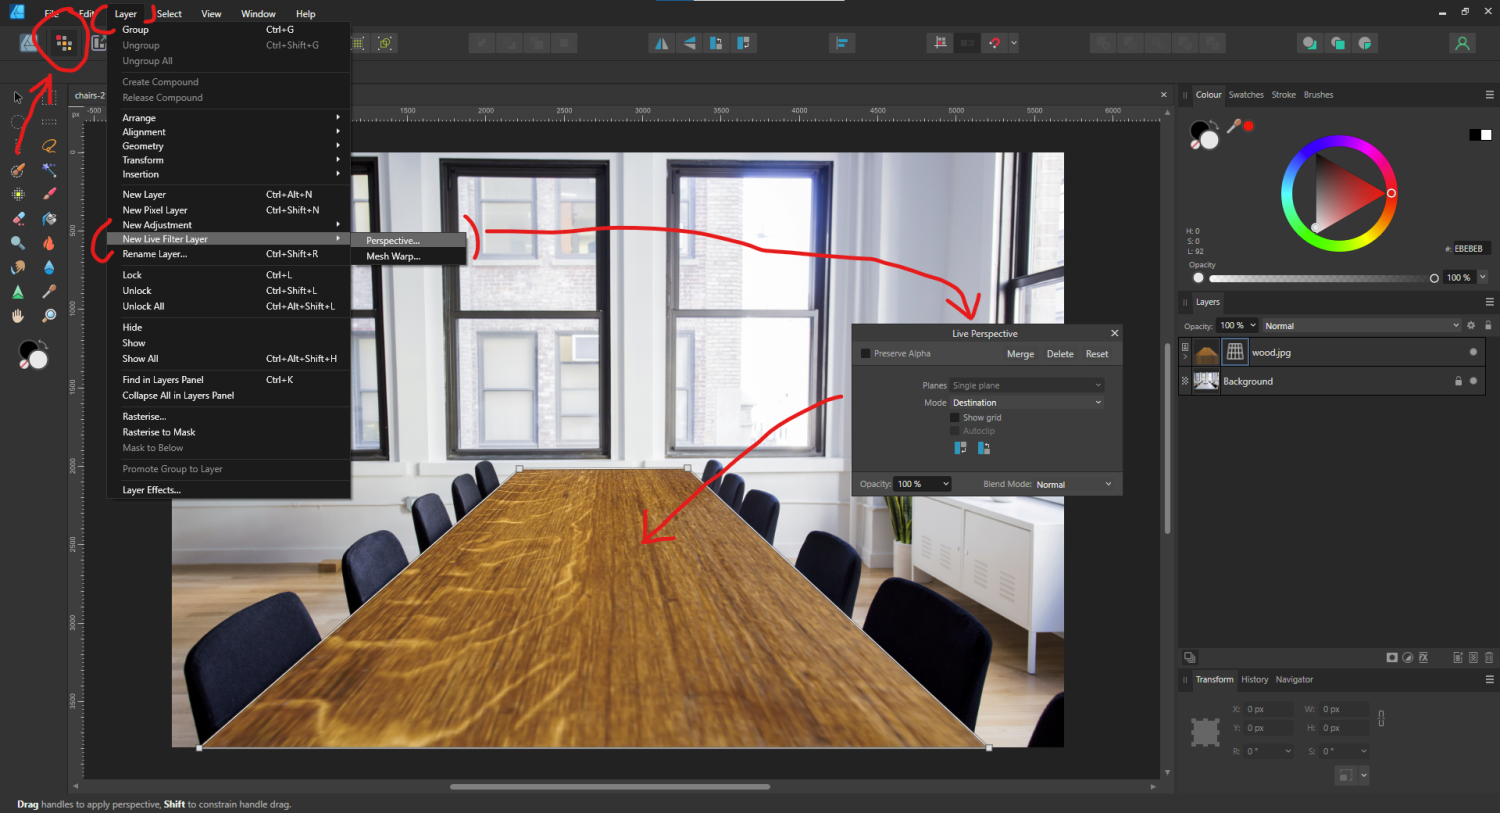The image size is (1500, 813).
Task: Select the Burn tool
Action: (49, 243)
